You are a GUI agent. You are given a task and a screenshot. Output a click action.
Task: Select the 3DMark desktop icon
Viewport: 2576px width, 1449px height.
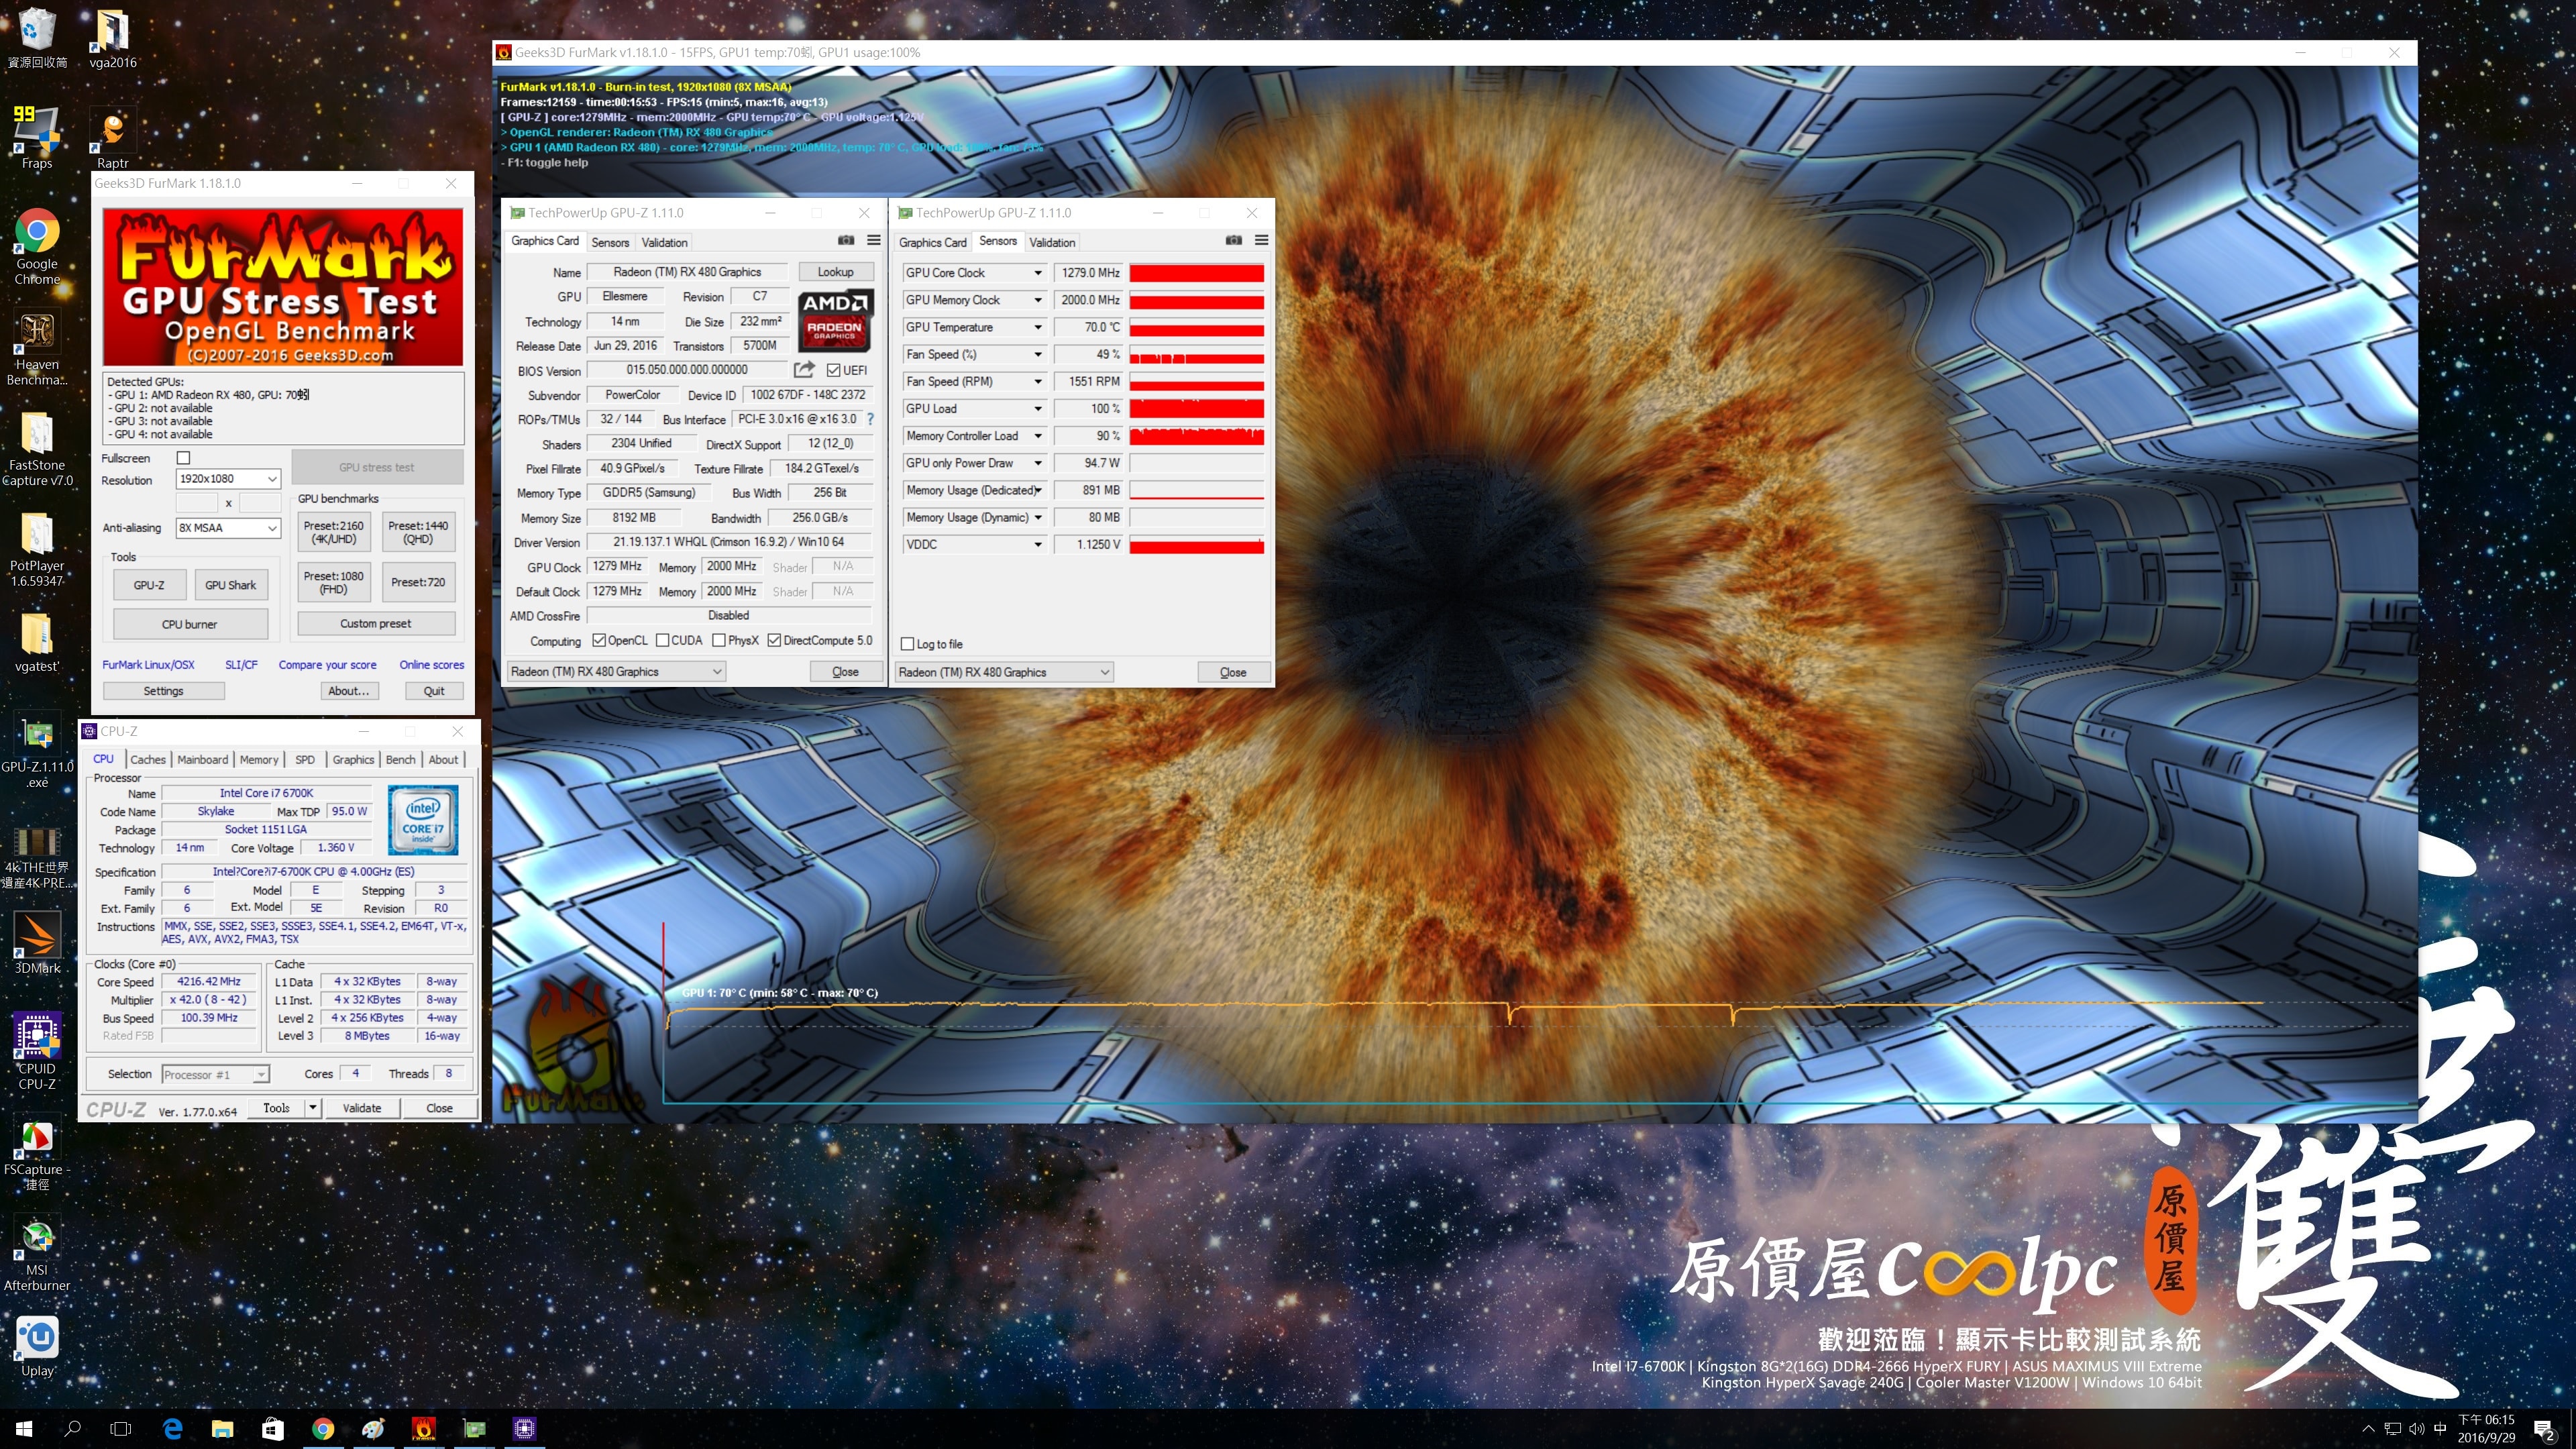(x=37, y=942)
